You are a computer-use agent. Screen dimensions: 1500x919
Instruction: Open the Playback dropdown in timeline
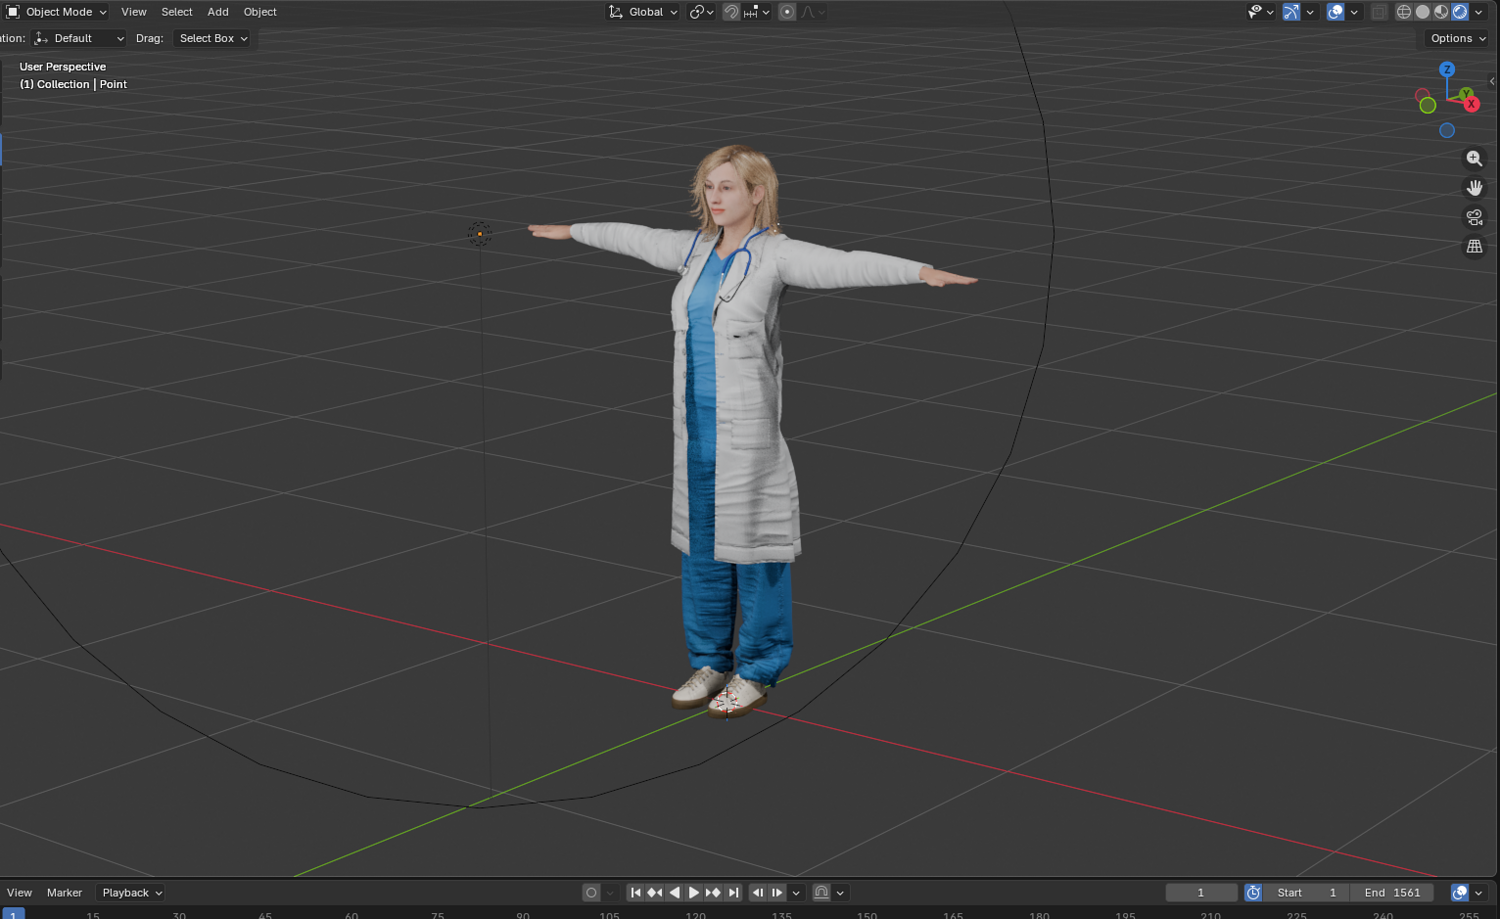pos(132,893)
